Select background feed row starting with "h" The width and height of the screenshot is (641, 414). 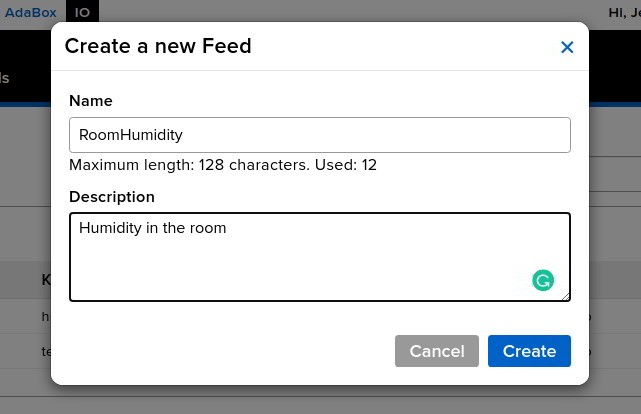coord(25,316)
